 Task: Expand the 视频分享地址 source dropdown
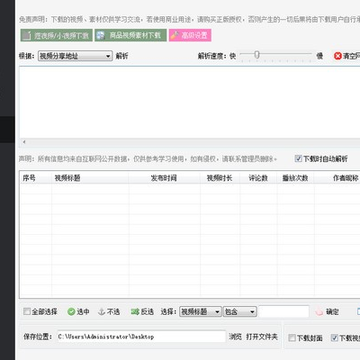click(x=75, y=56)
